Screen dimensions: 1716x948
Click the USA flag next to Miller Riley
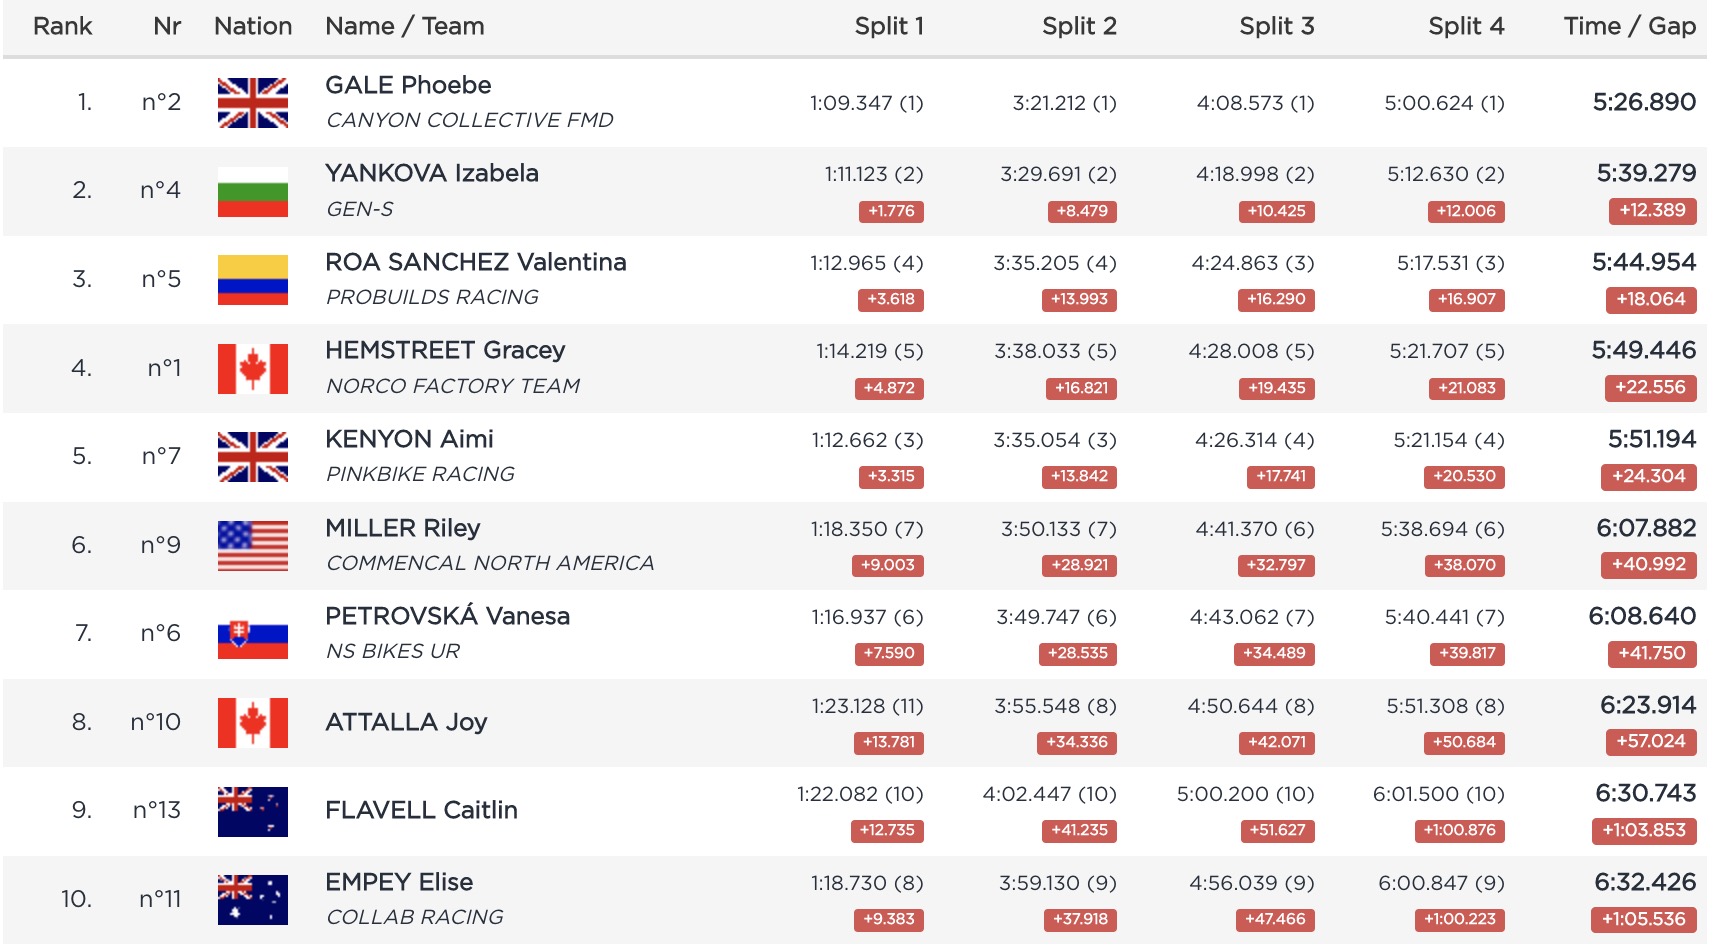(x=252, y=546)
